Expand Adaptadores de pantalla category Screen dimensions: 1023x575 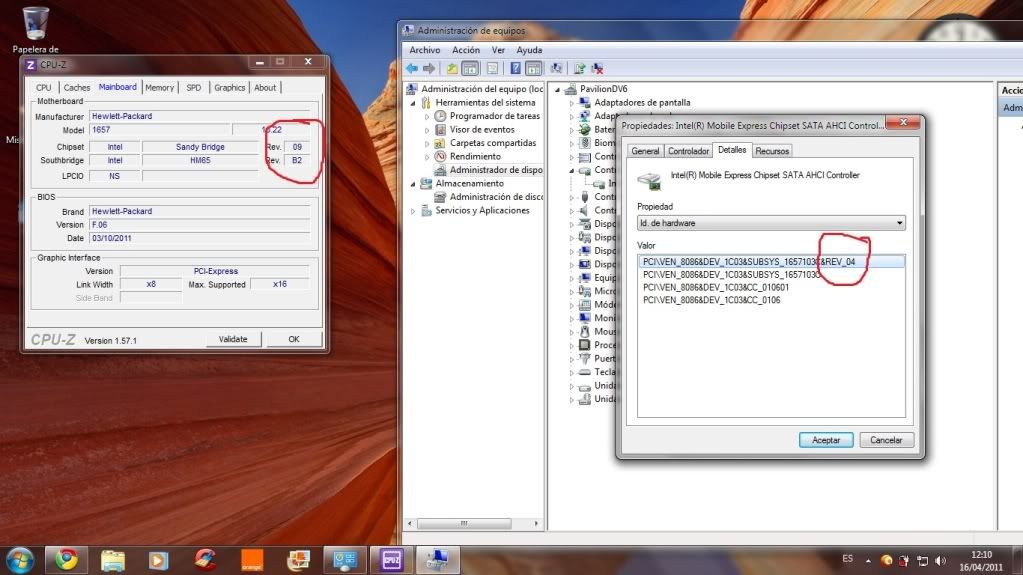[572, 103]
